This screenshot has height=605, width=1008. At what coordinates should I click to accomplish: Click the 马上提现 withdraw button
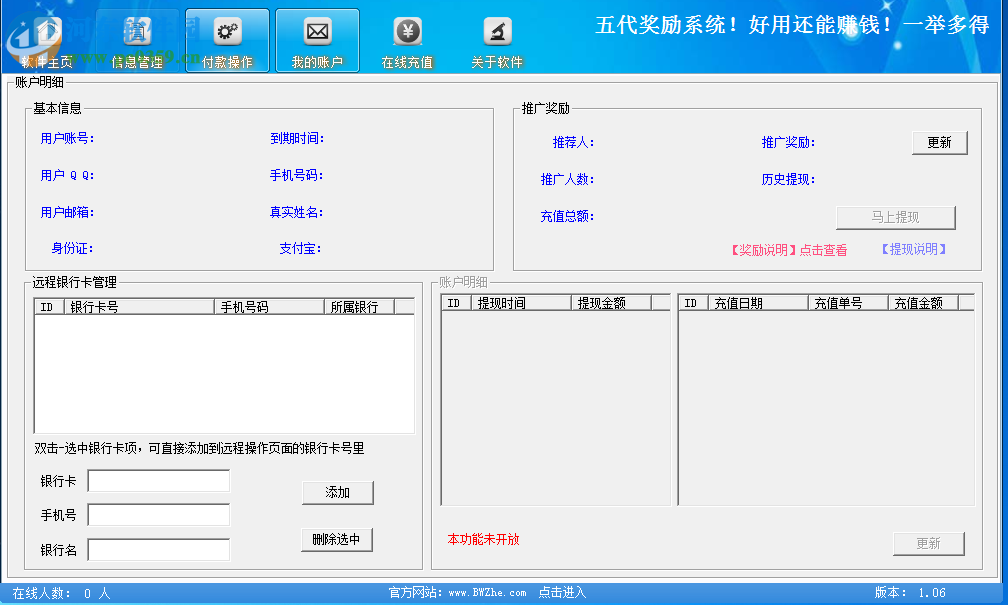tap(895, 217)
